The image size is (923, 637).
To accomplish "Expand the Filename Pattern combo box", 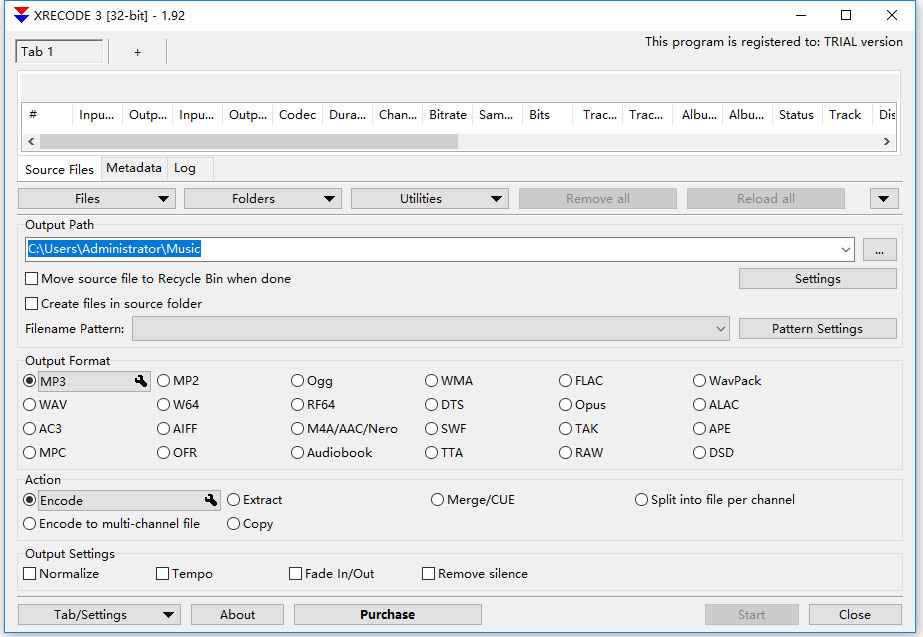I will point(721,329).
